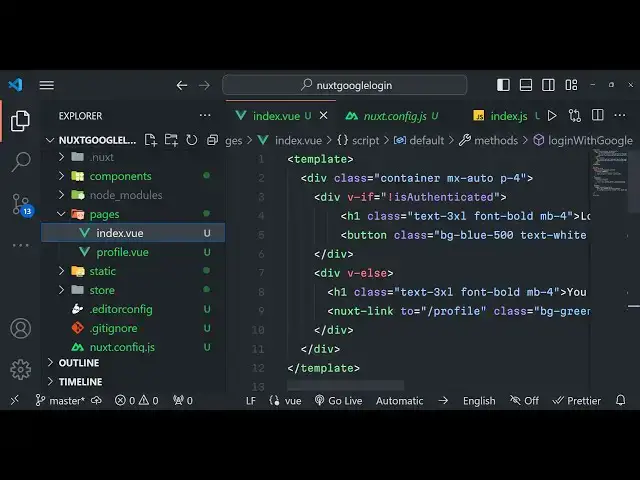Screen dimensions: 640x480
Task: Open profile.vue in Explorer
Action: [133, 252]
